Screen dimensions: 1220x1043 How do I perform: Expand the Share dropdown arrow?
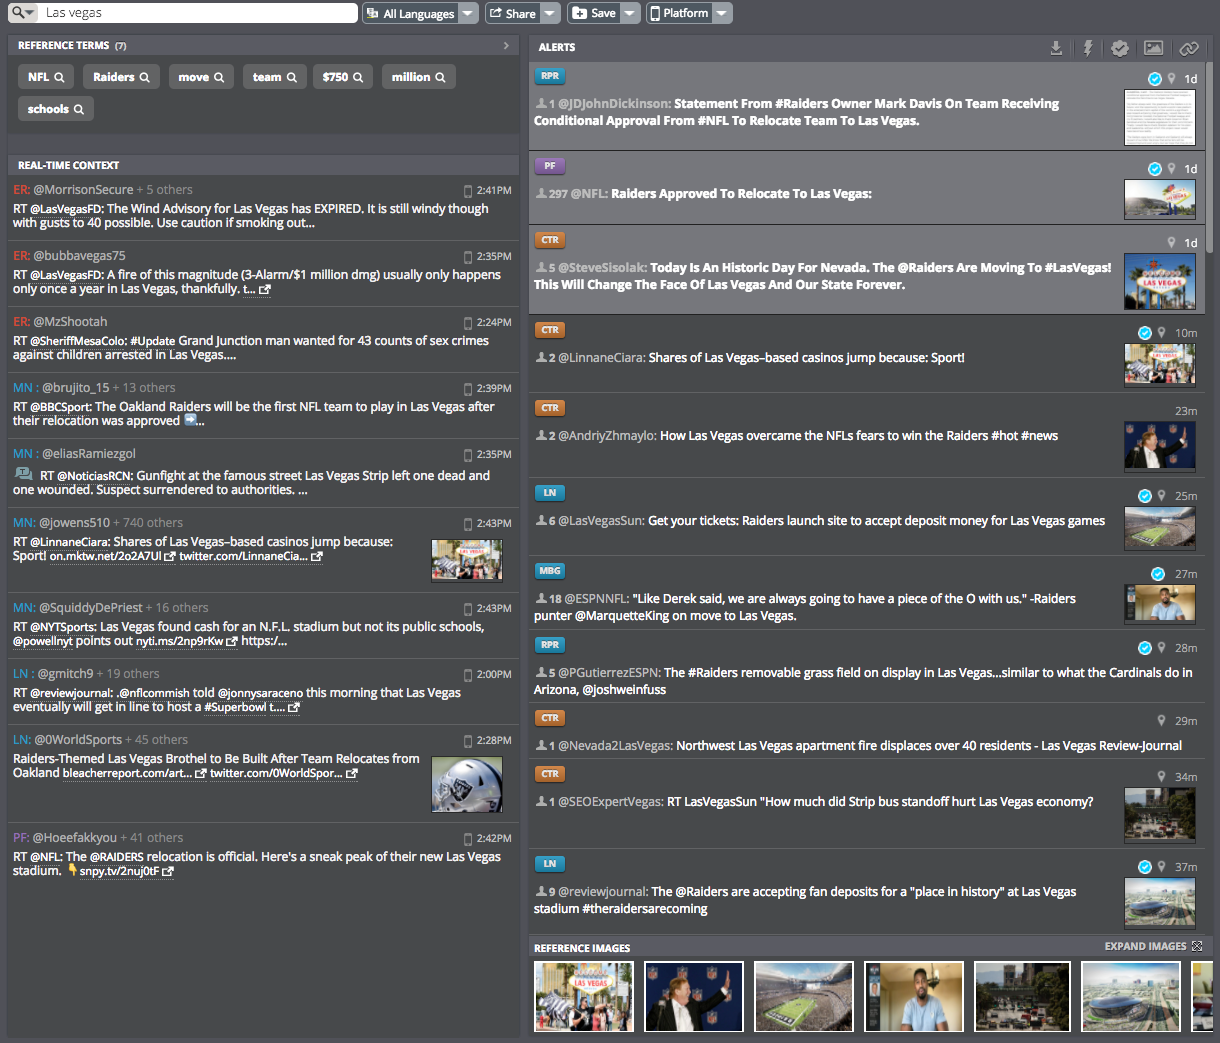coord(551,13)
